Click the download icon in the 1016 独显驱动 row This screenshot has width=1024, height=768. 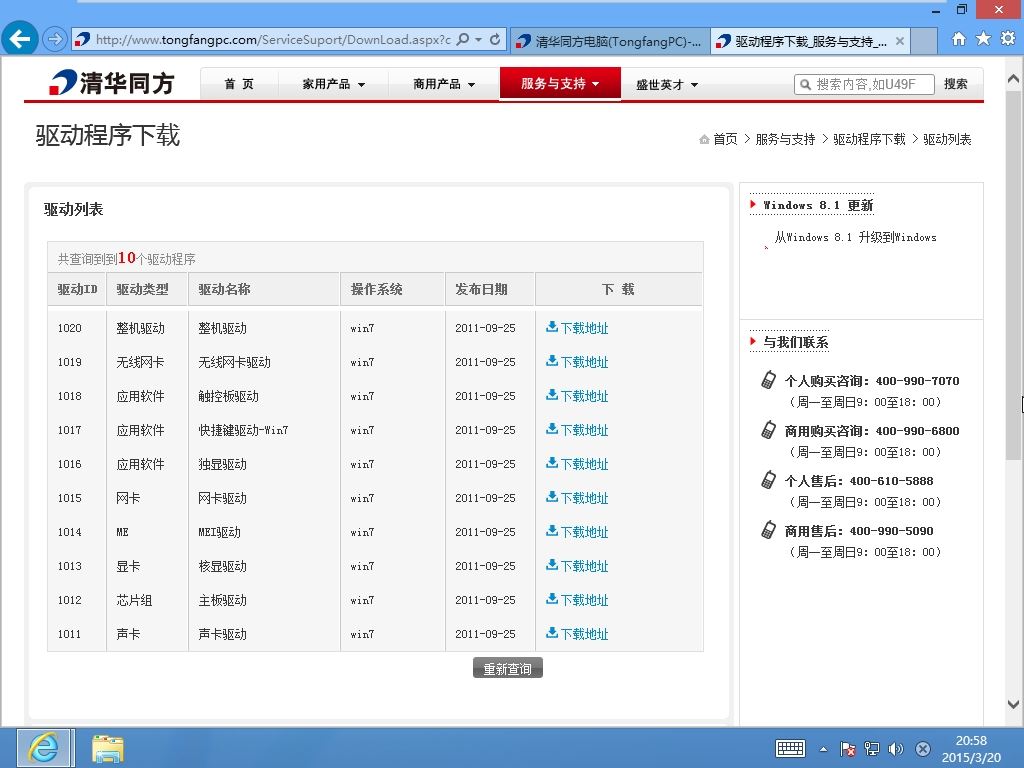point(552,462)
